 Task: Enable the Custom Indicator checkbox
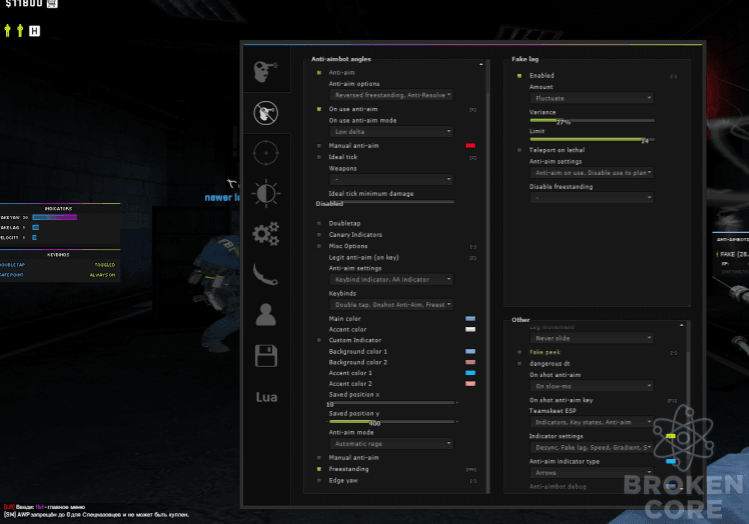[319, 340]
